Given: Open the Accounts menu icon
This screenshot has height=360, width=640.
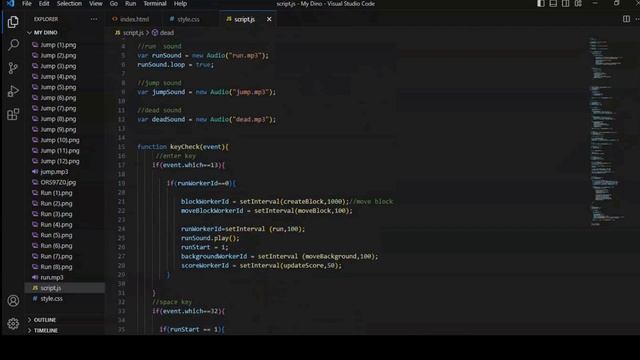Looking at the screenshot, I should tap(13, 301).
